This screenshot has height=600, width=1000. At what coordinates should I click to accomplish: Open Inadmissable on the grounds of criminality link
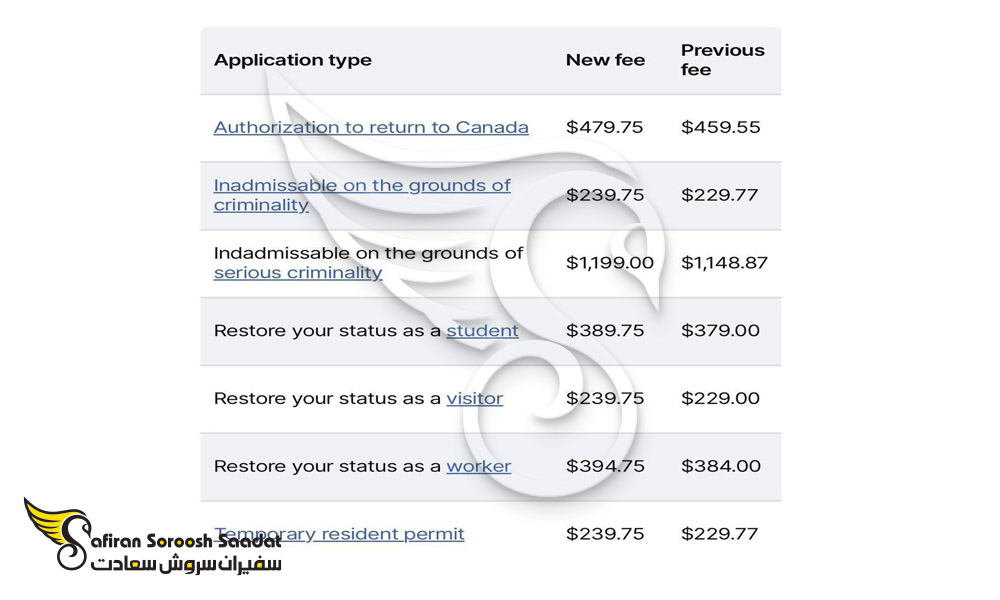(362, 195)
